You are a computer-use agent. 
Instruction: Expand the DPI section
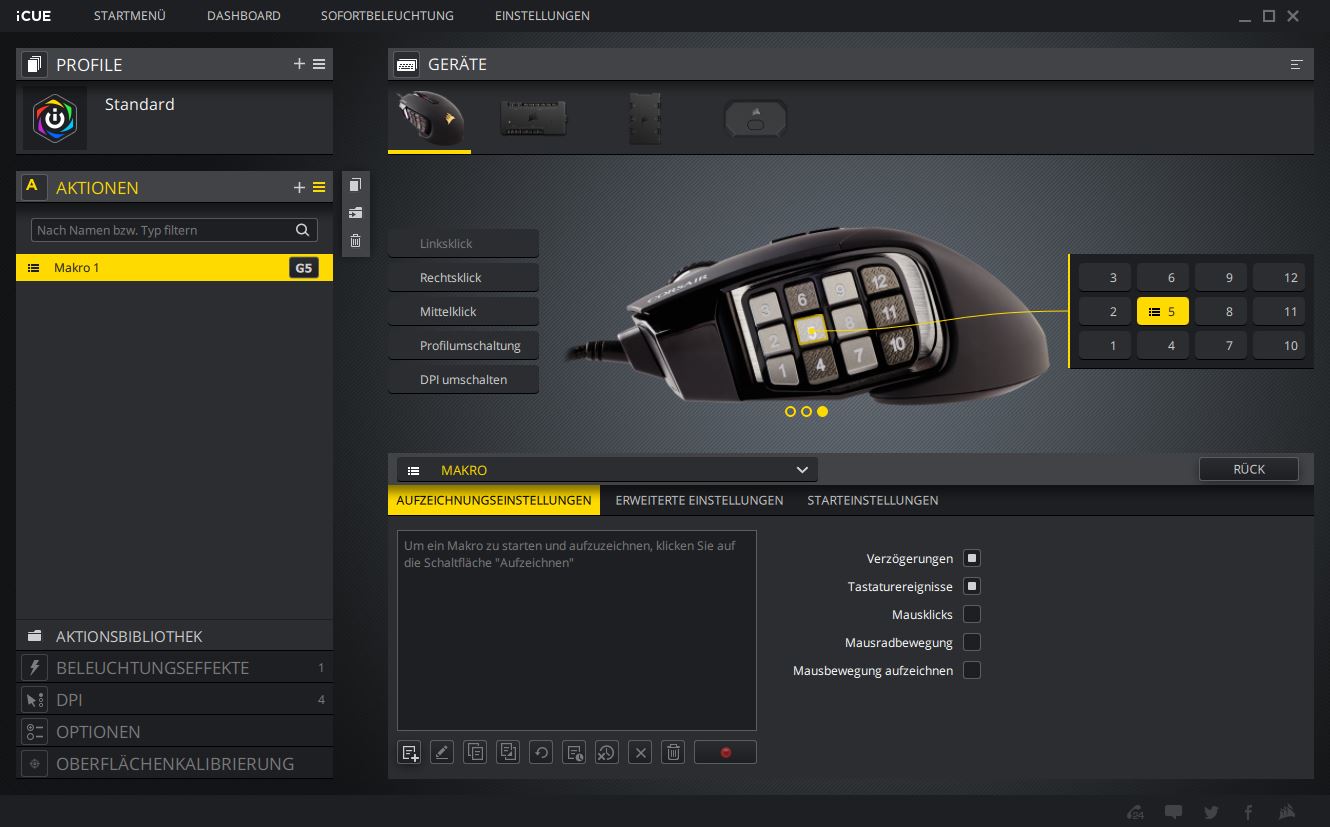click(174, 700)
